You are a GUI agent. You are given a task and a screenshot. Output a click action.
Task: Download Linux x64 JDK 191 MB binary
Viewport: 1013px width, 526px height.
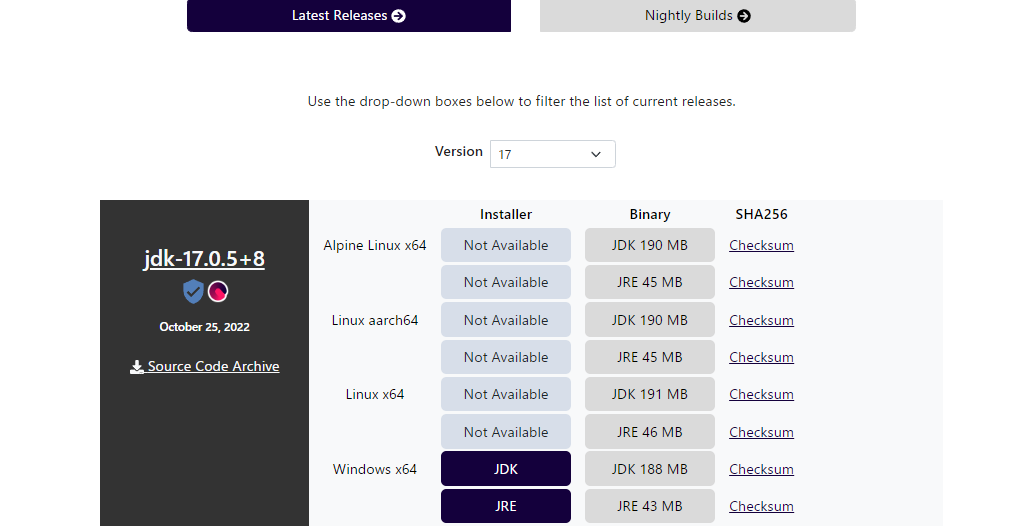649,394
